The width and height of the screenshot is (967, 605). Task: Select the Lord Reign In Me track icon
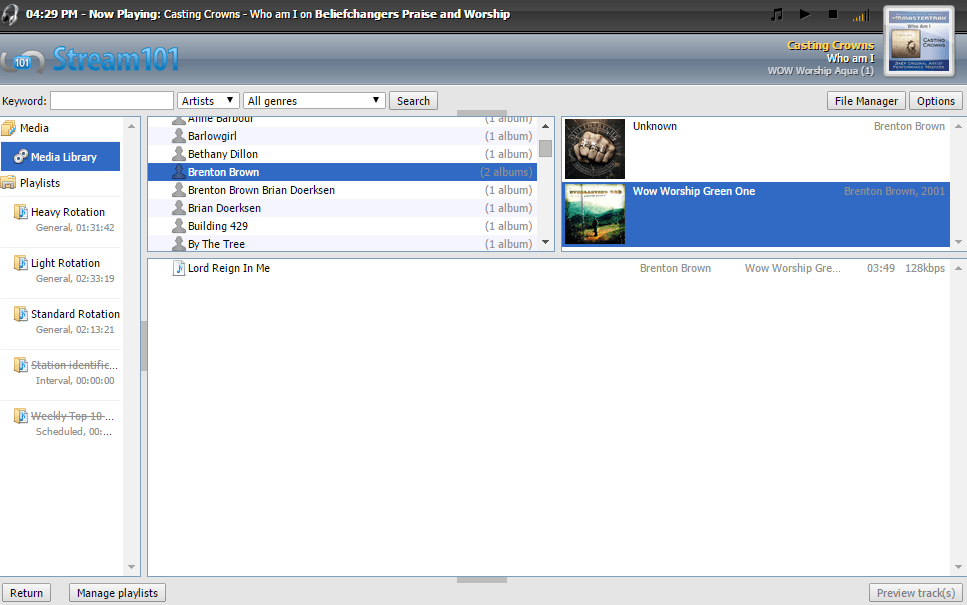coord(178,268)
